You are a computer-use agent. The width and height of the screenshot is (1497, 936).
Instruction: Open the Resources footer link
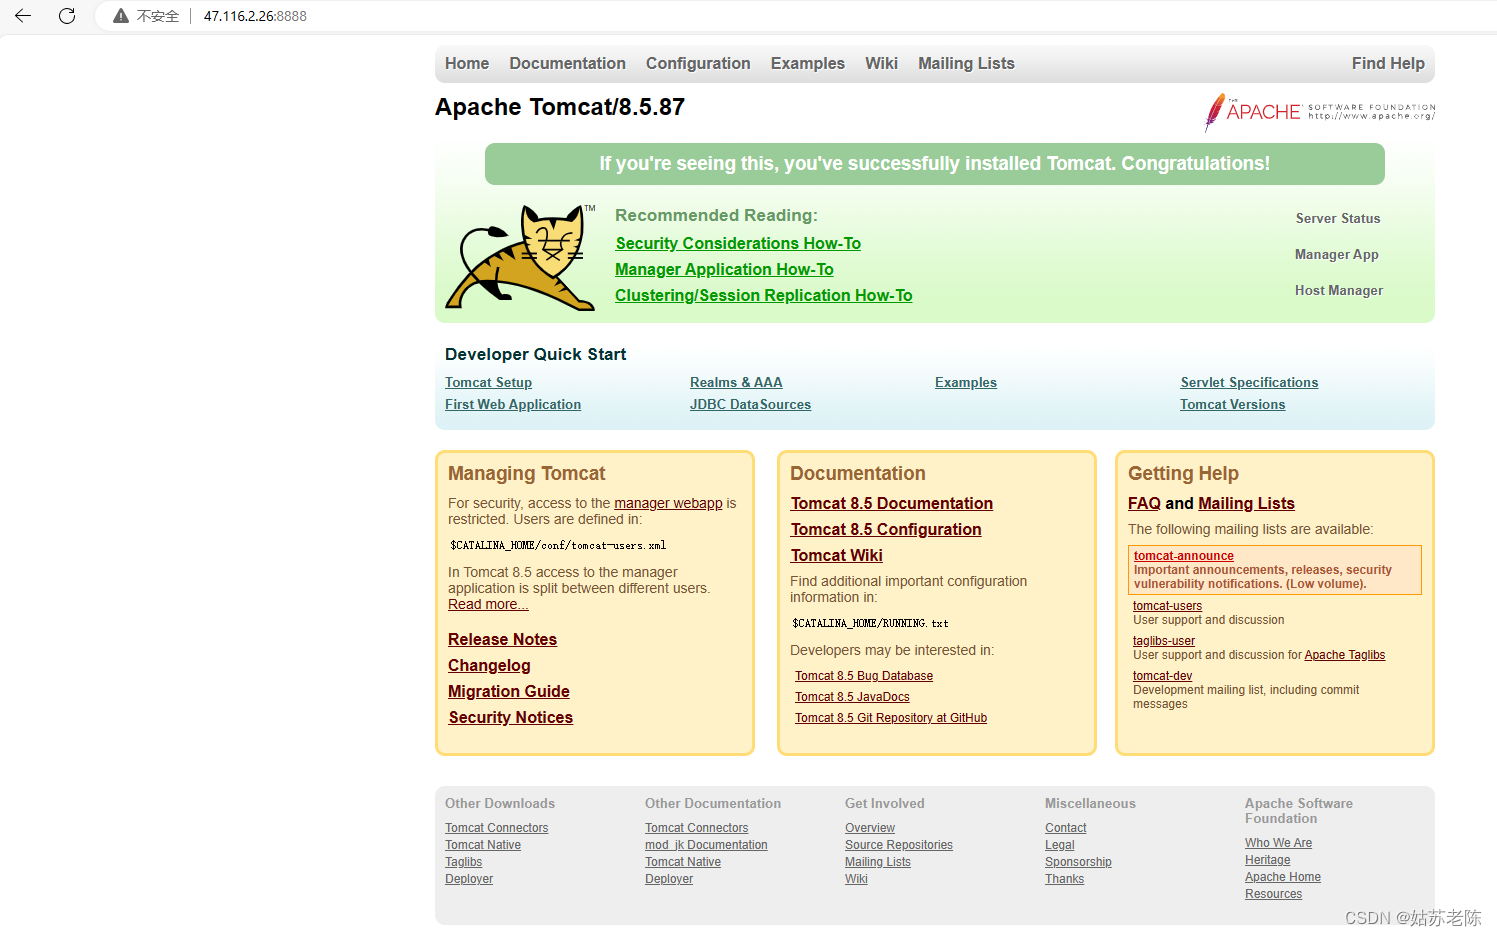click(1273, 894)
